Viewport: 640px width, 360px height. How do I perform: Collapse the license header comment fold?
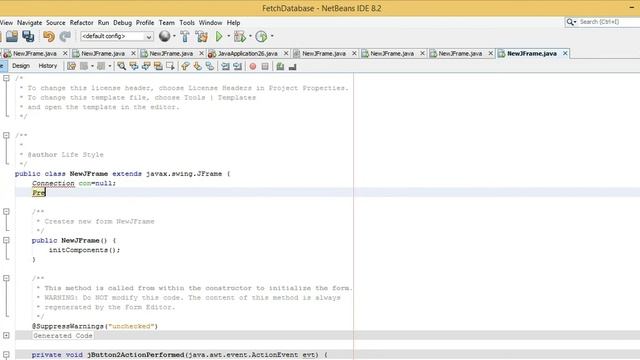6,78
